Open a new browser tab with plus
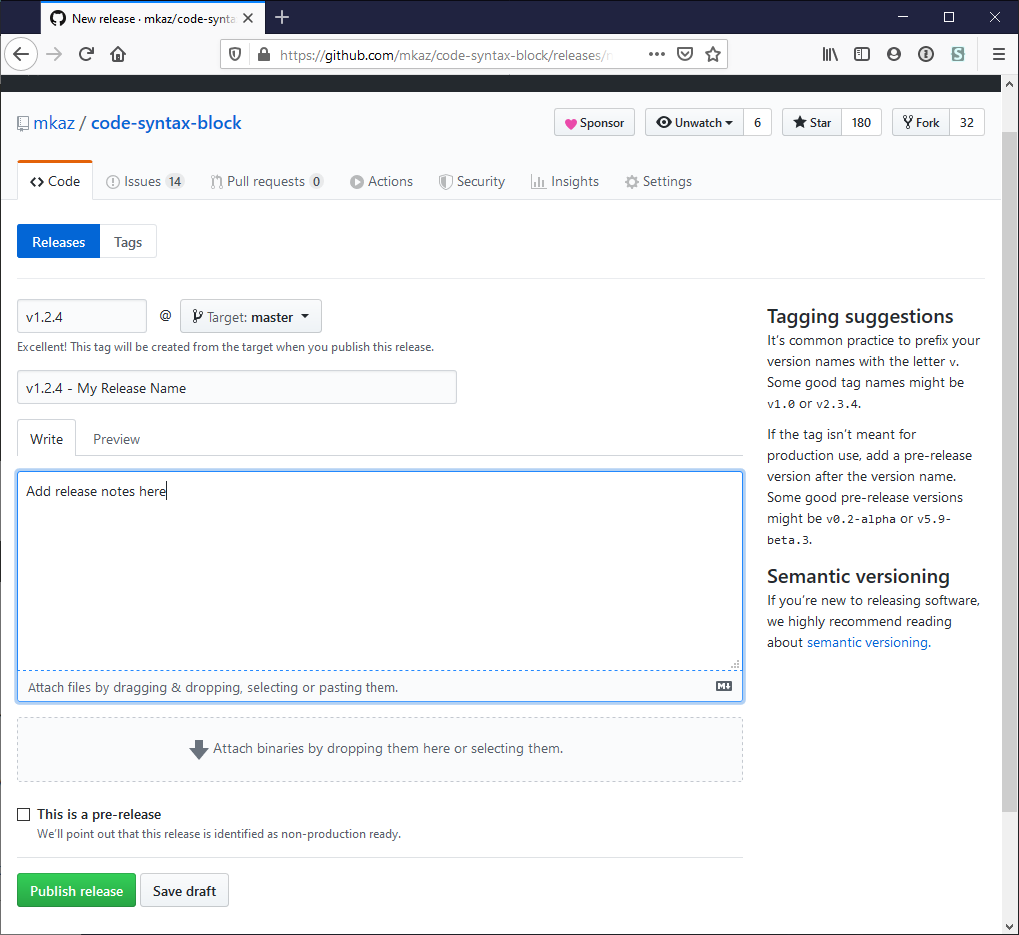The image size is (1019, 935). point(281,18)
